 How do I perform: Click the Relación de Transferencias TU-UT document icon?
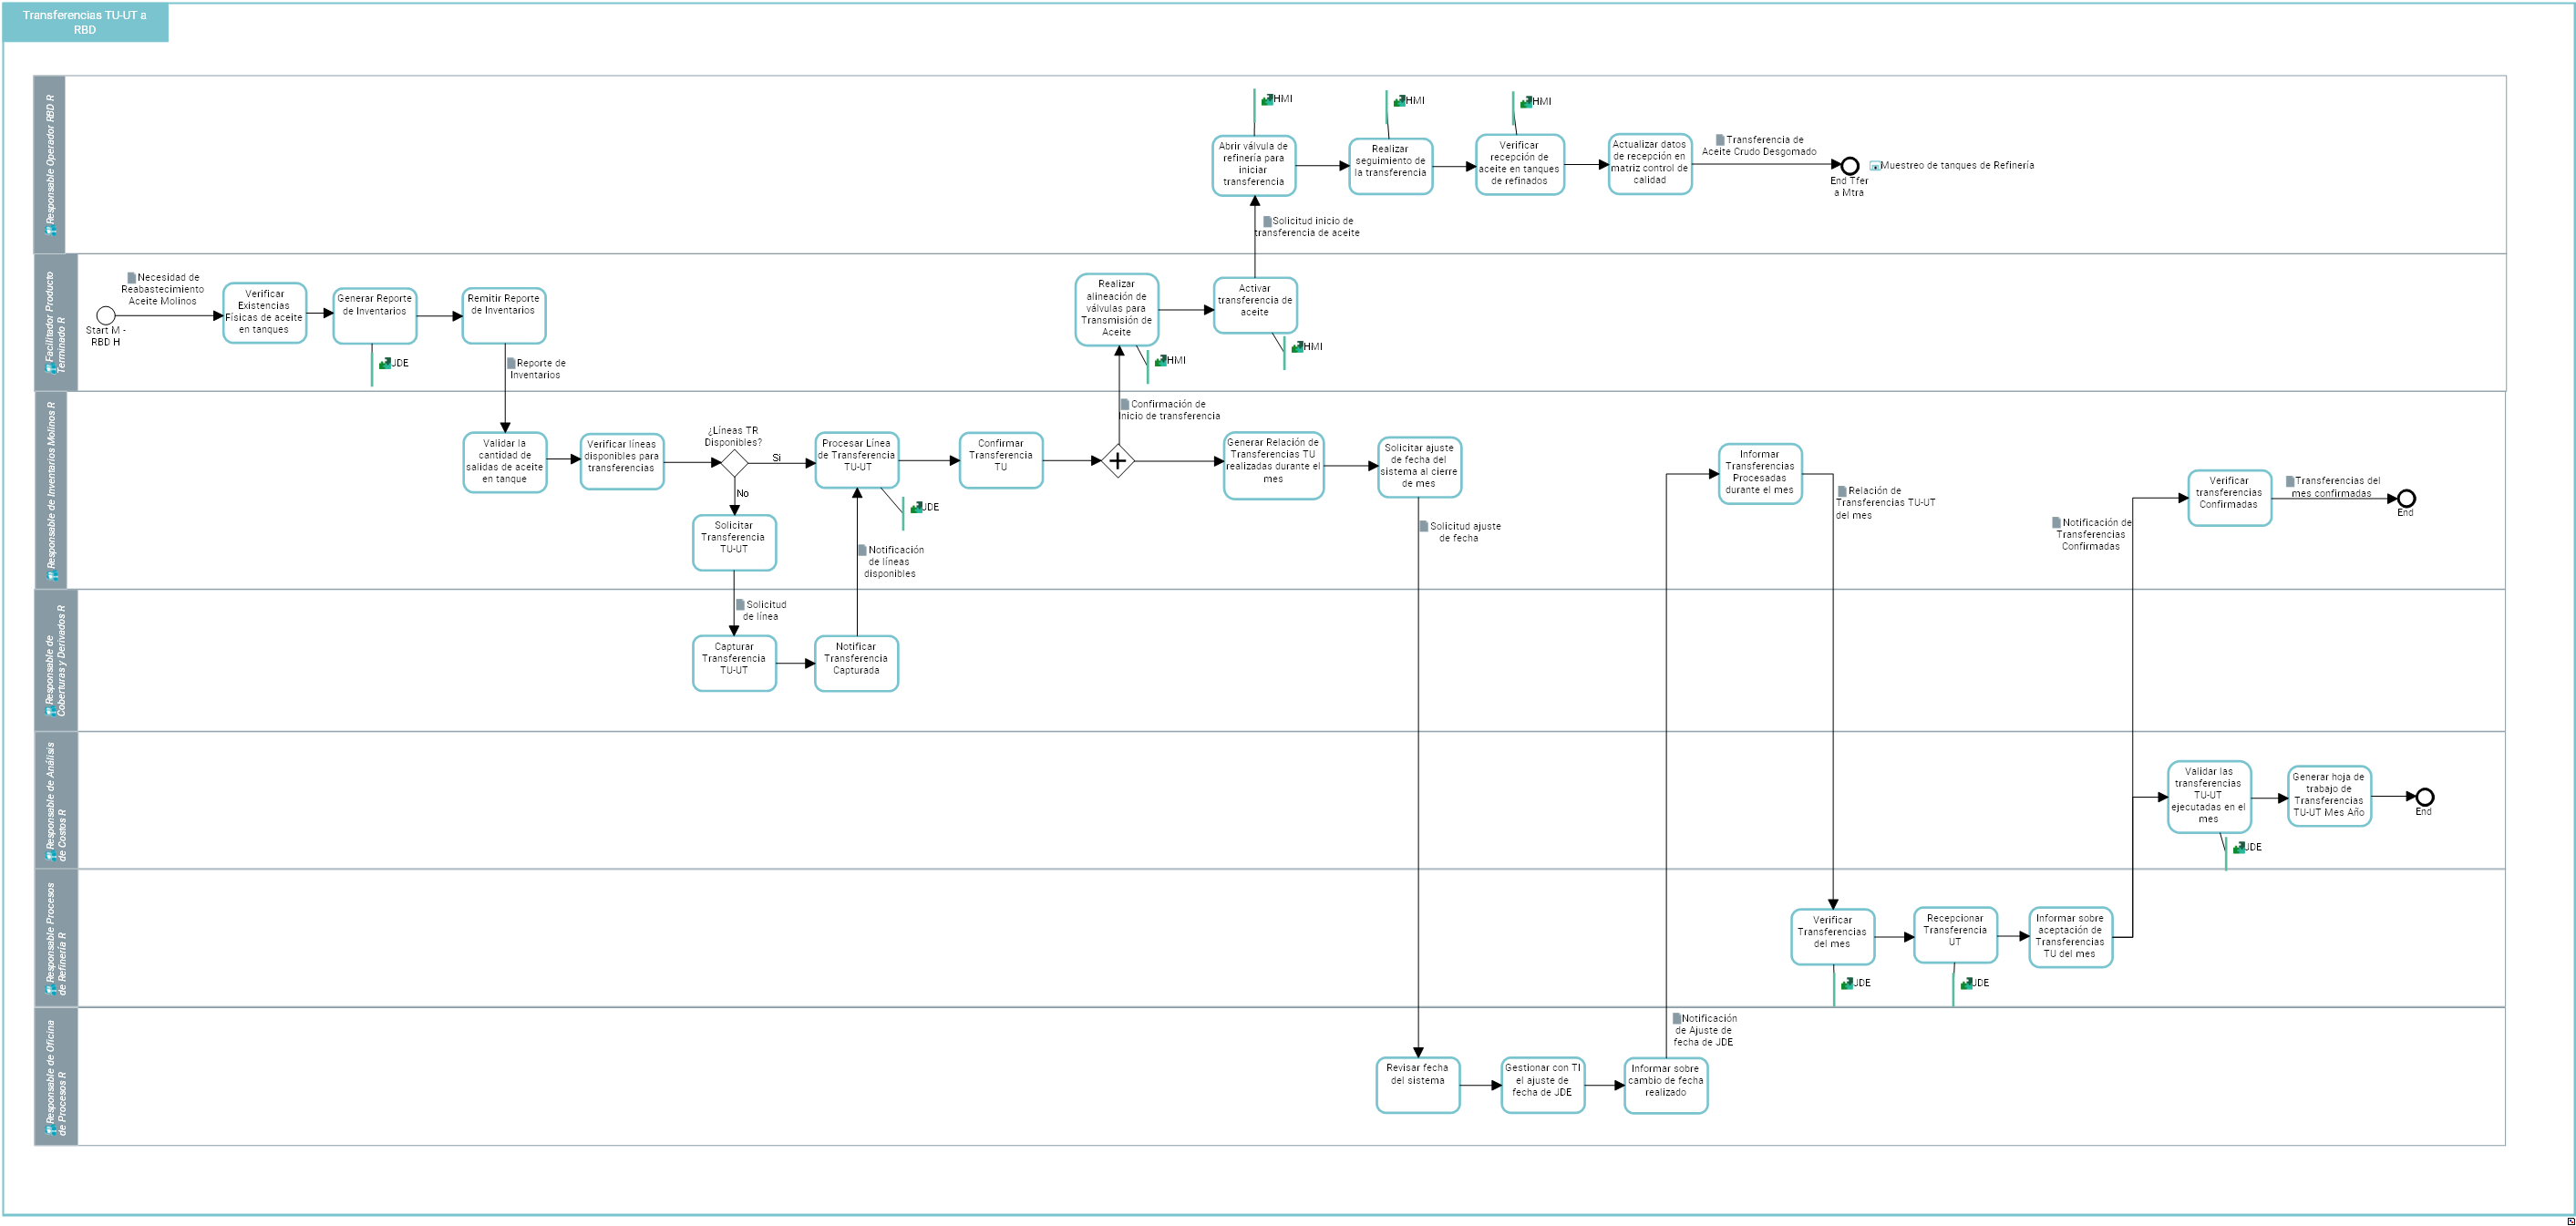coord(1842,491)
